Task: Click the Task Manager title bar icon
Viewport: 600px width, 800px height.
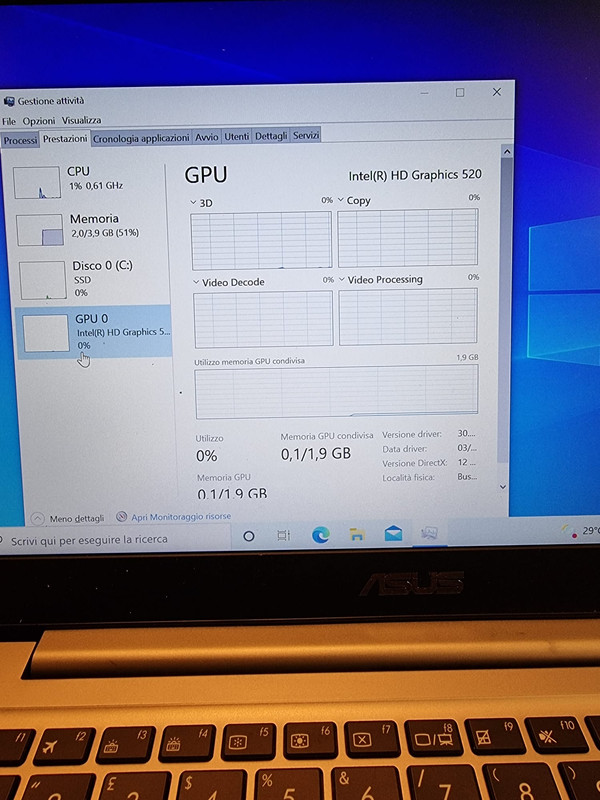Action: click(x=9, y=102)
